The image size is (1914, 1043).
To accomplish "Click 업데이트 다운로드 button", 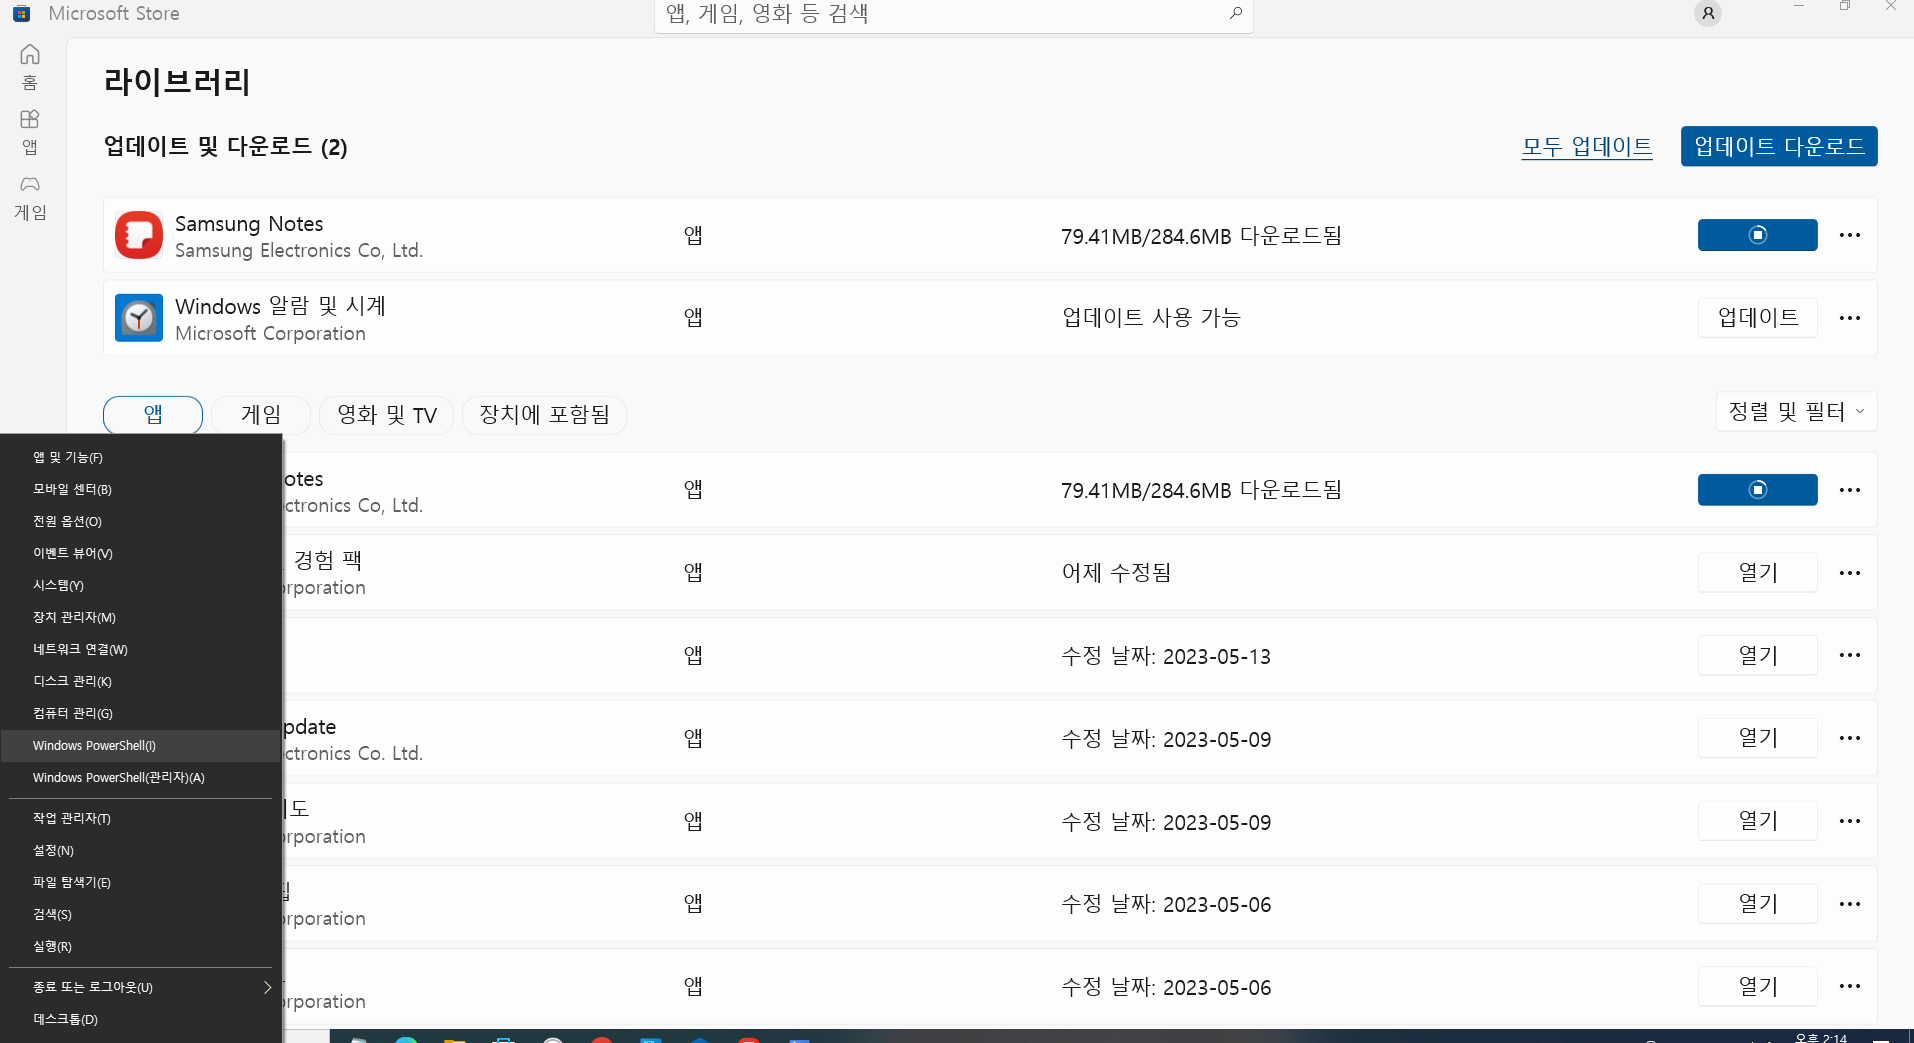I will (x=1779, y=146).
